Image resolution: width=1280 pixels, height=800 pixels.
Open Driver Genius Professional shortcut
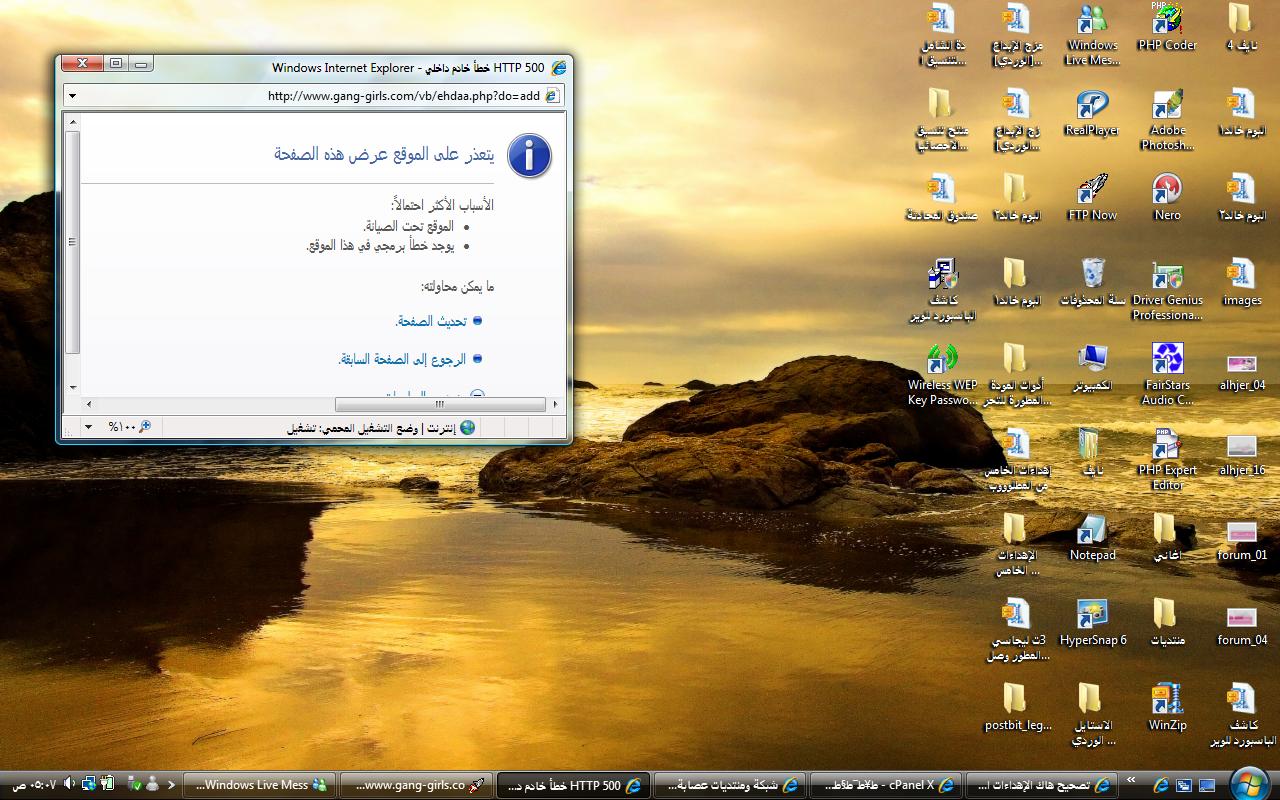click(x=1167, y=277)
